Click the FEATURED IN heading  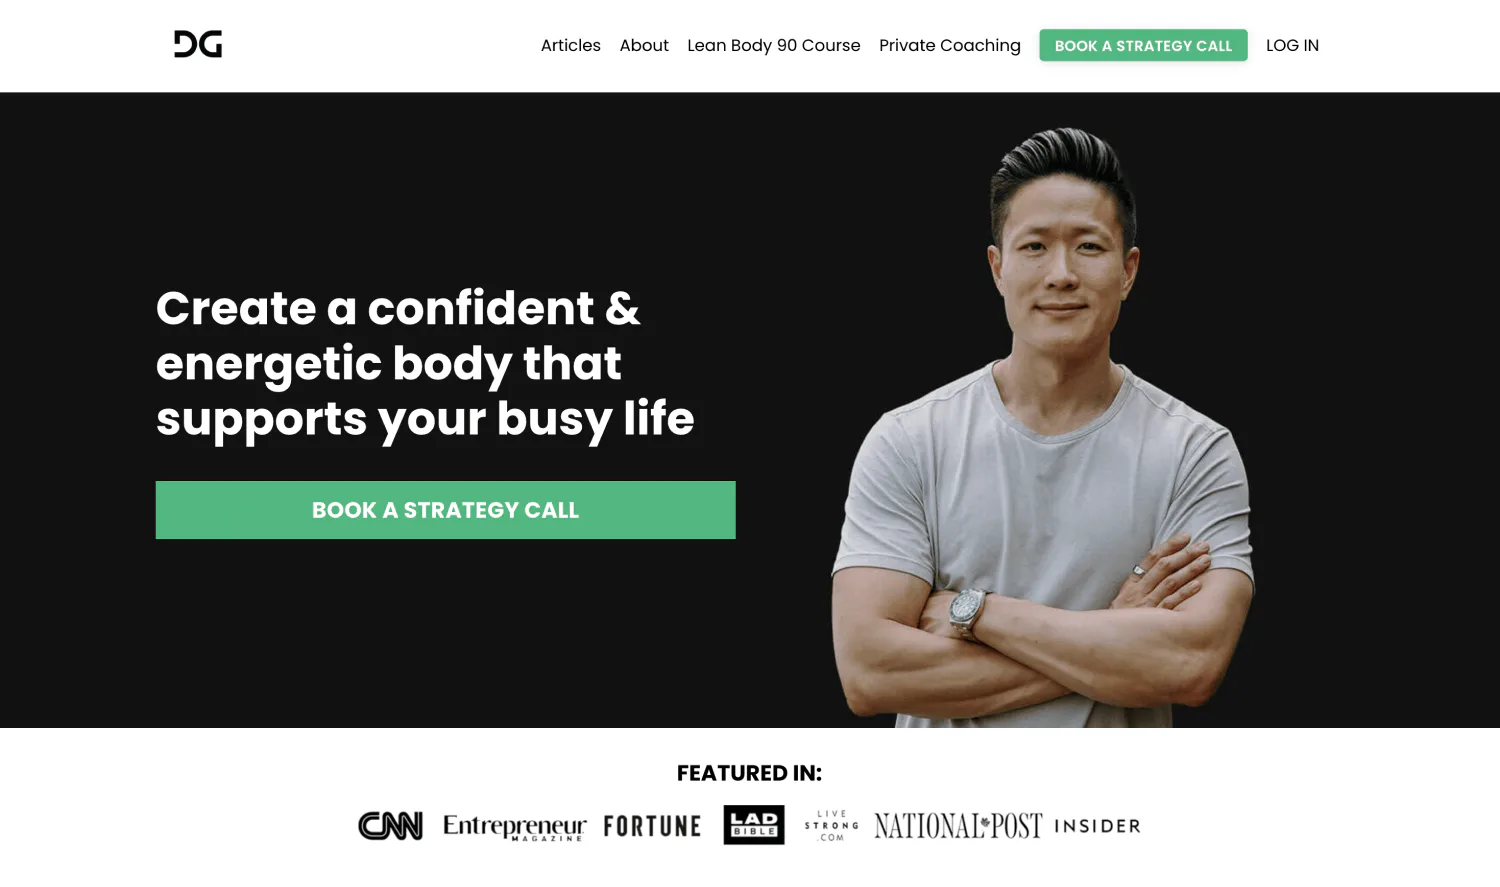tap(749, 773)
